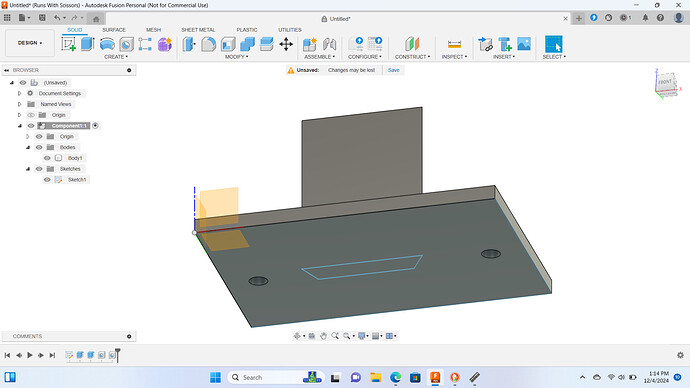
Task: Select the Fillet tool icon
Action: (x=209, y=44)
